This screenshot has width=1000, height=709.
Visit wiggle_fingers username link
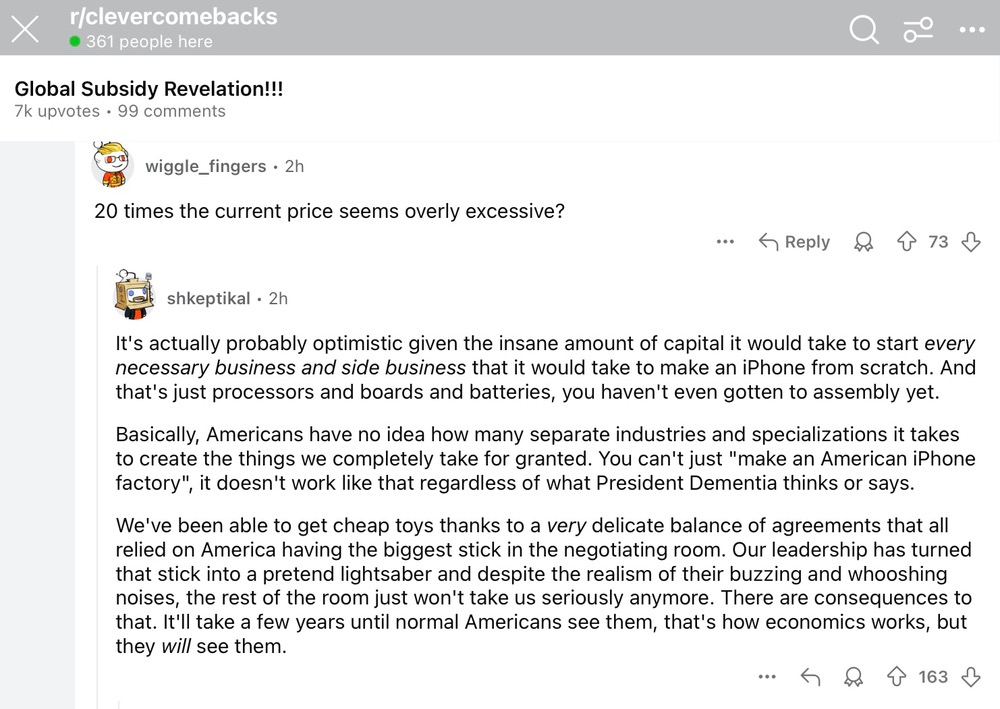pos(205,166)
